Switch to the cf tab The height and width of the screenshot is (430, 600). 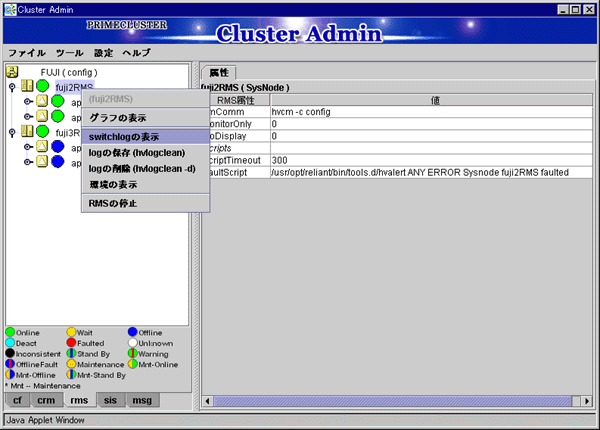(x=17, y=400)
